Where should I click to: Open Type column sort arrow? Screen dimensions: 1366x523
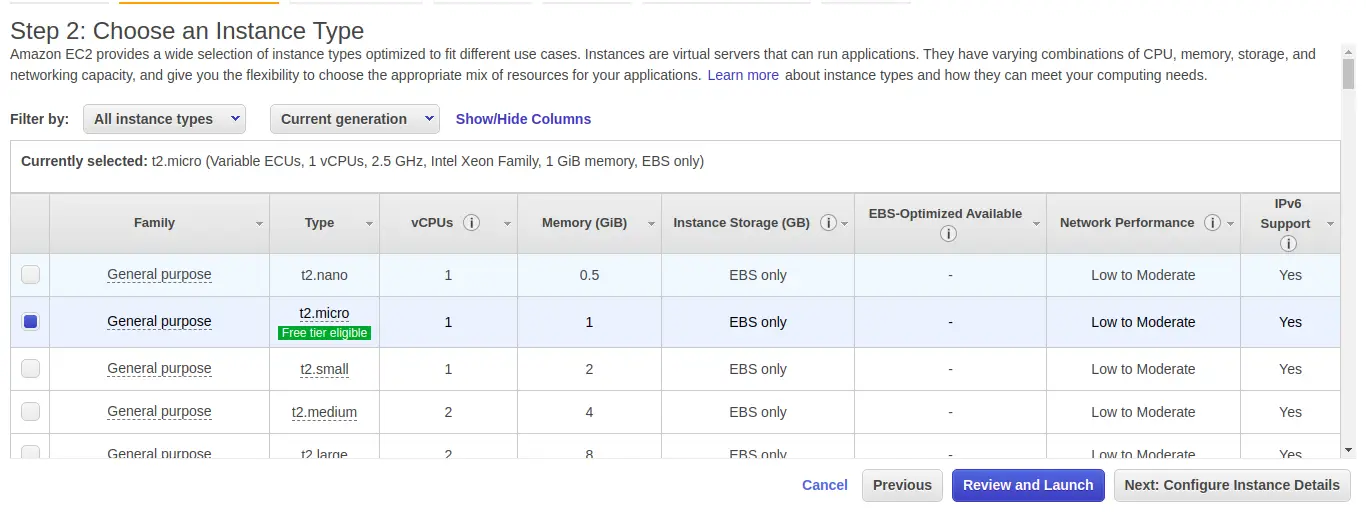pyautogui.click(x=369, y=224)
